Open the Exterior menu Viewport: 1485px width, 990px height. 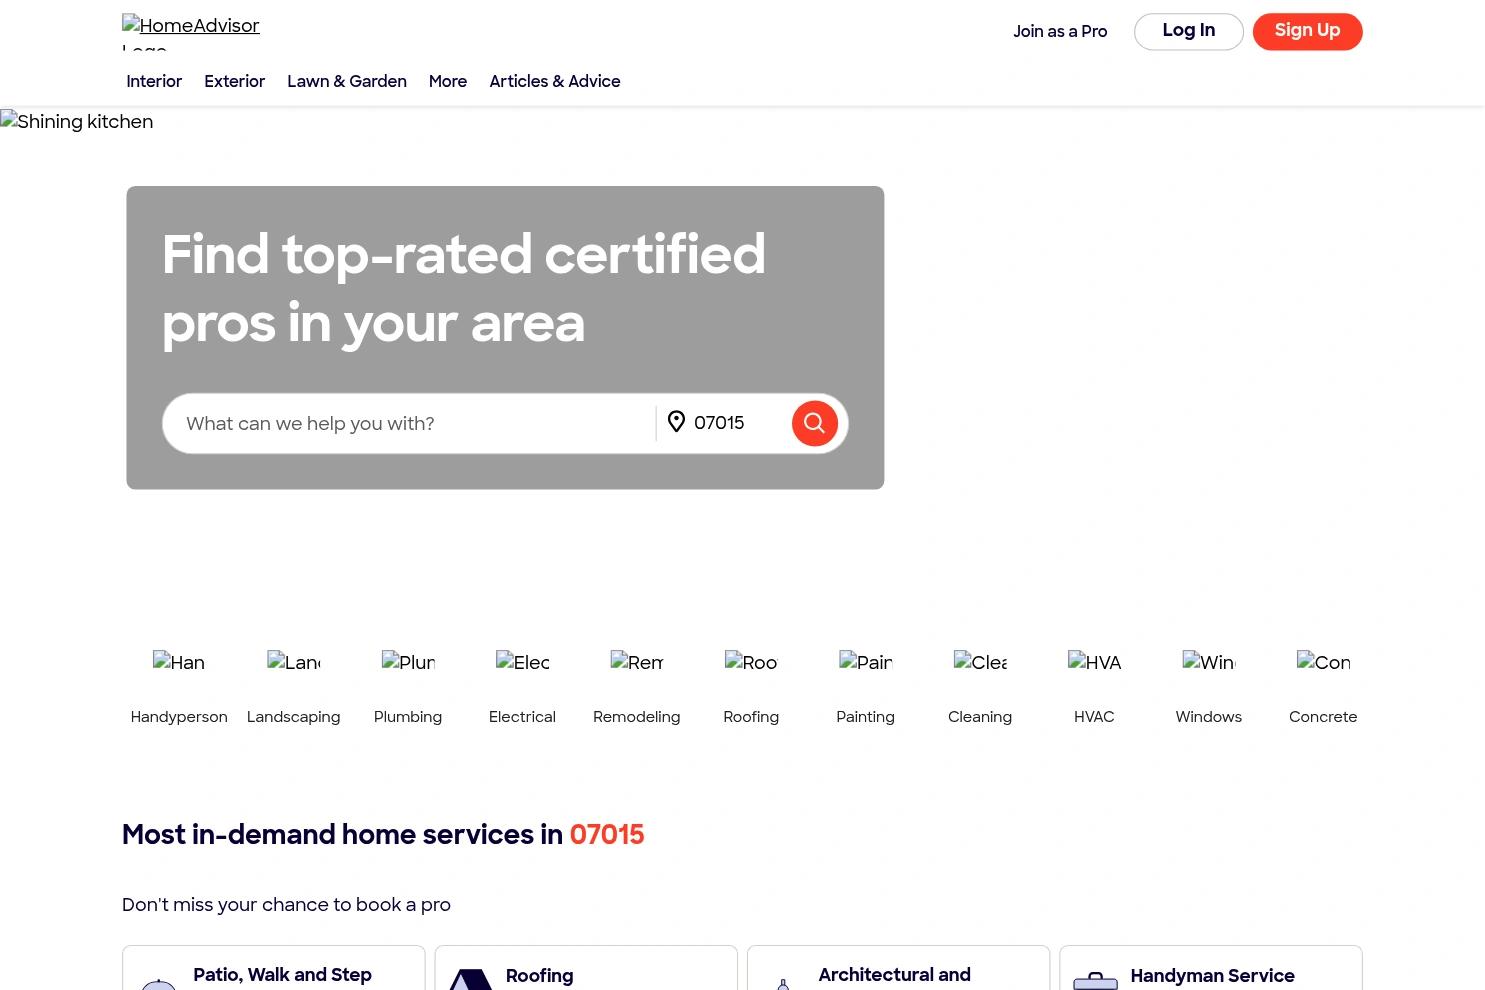coord(234,82)
